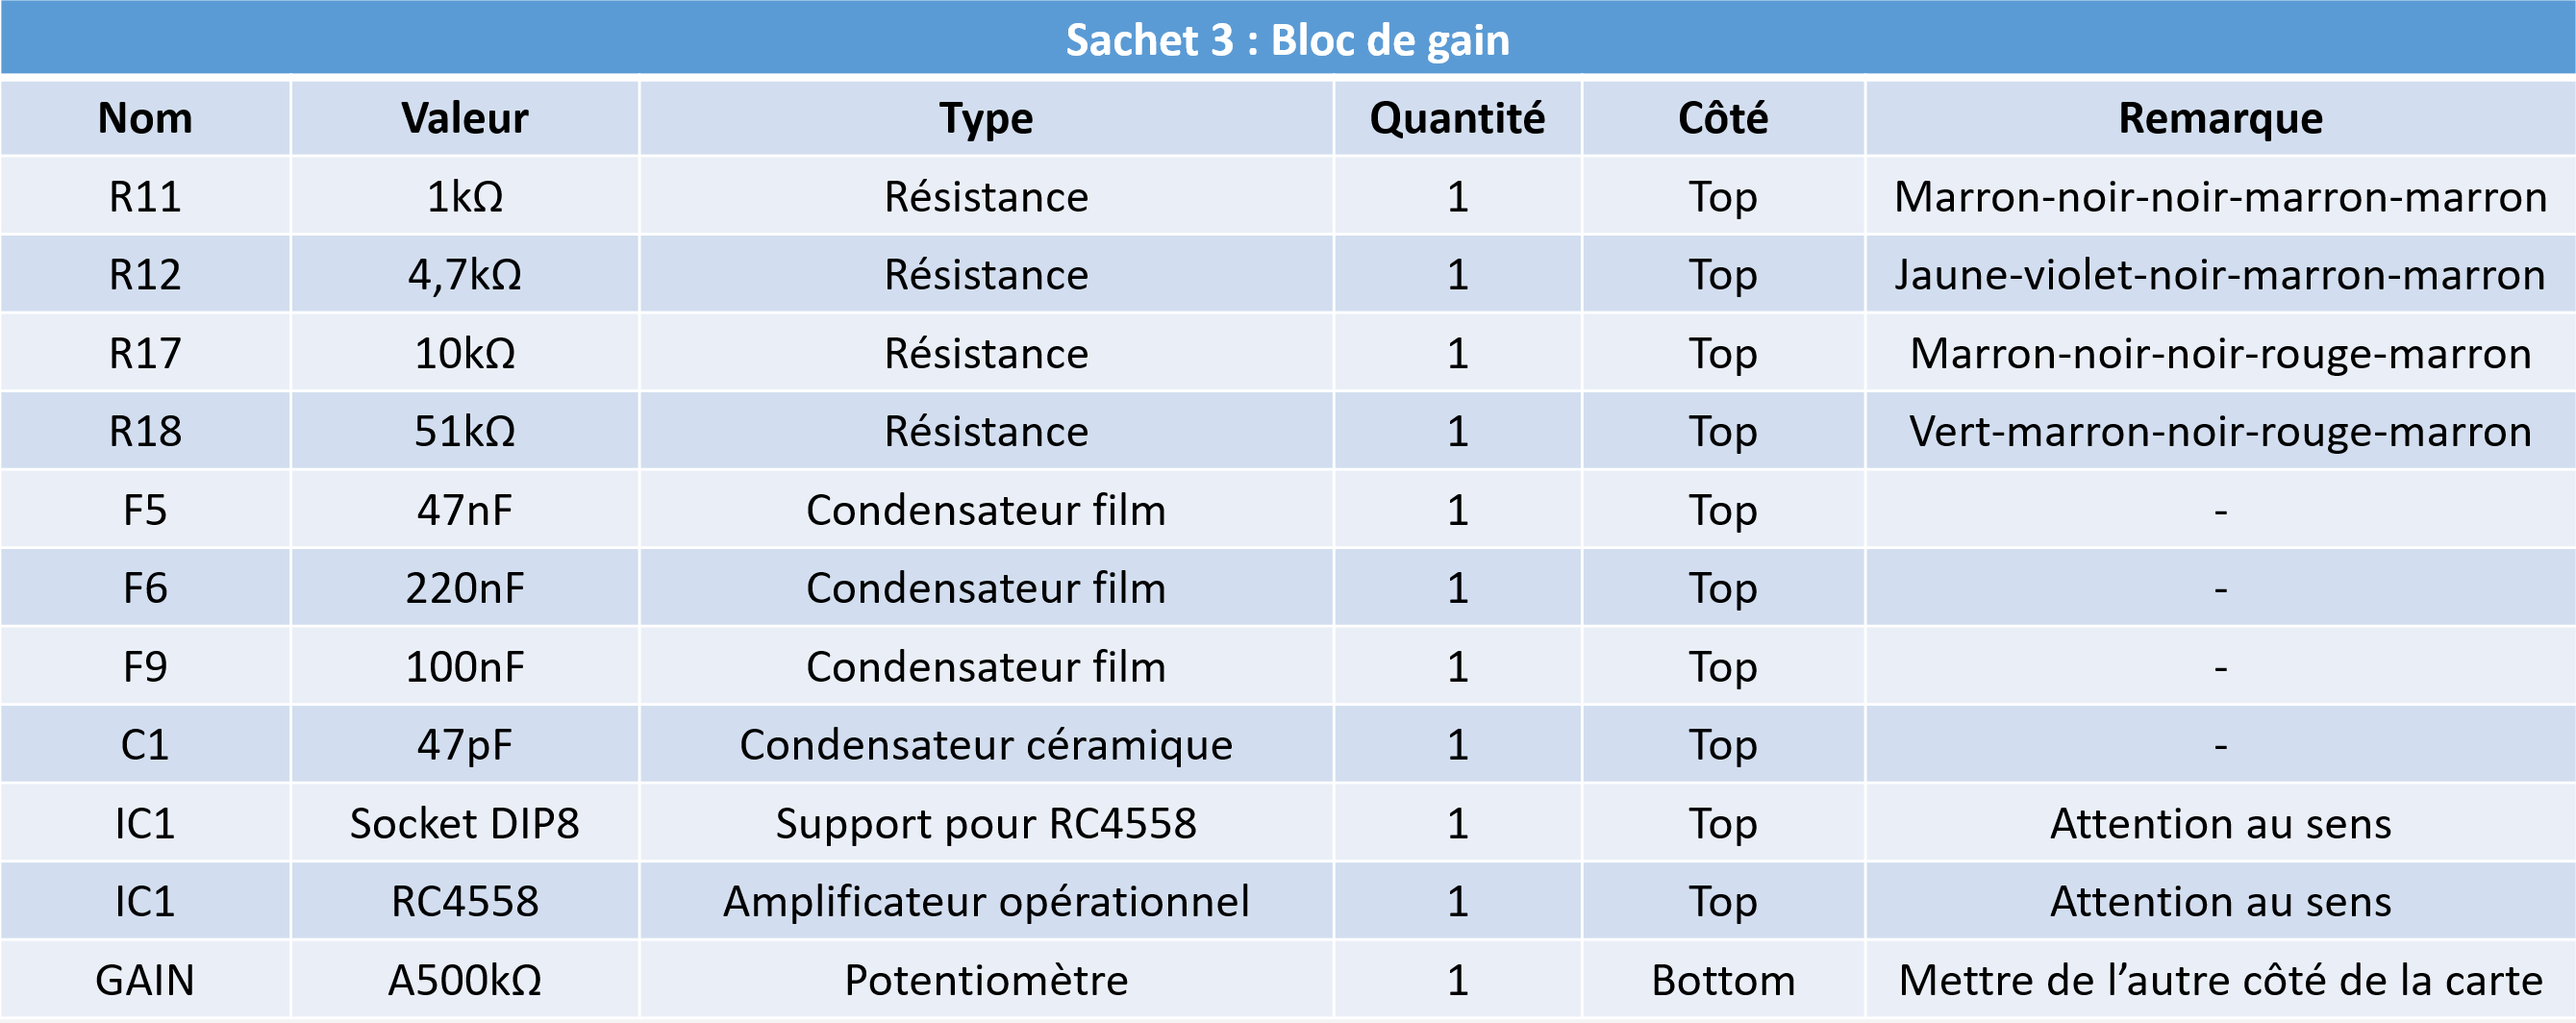Select the Nom column header
The width and height of the screenshot is (2576, 1023).
(145, 118)
